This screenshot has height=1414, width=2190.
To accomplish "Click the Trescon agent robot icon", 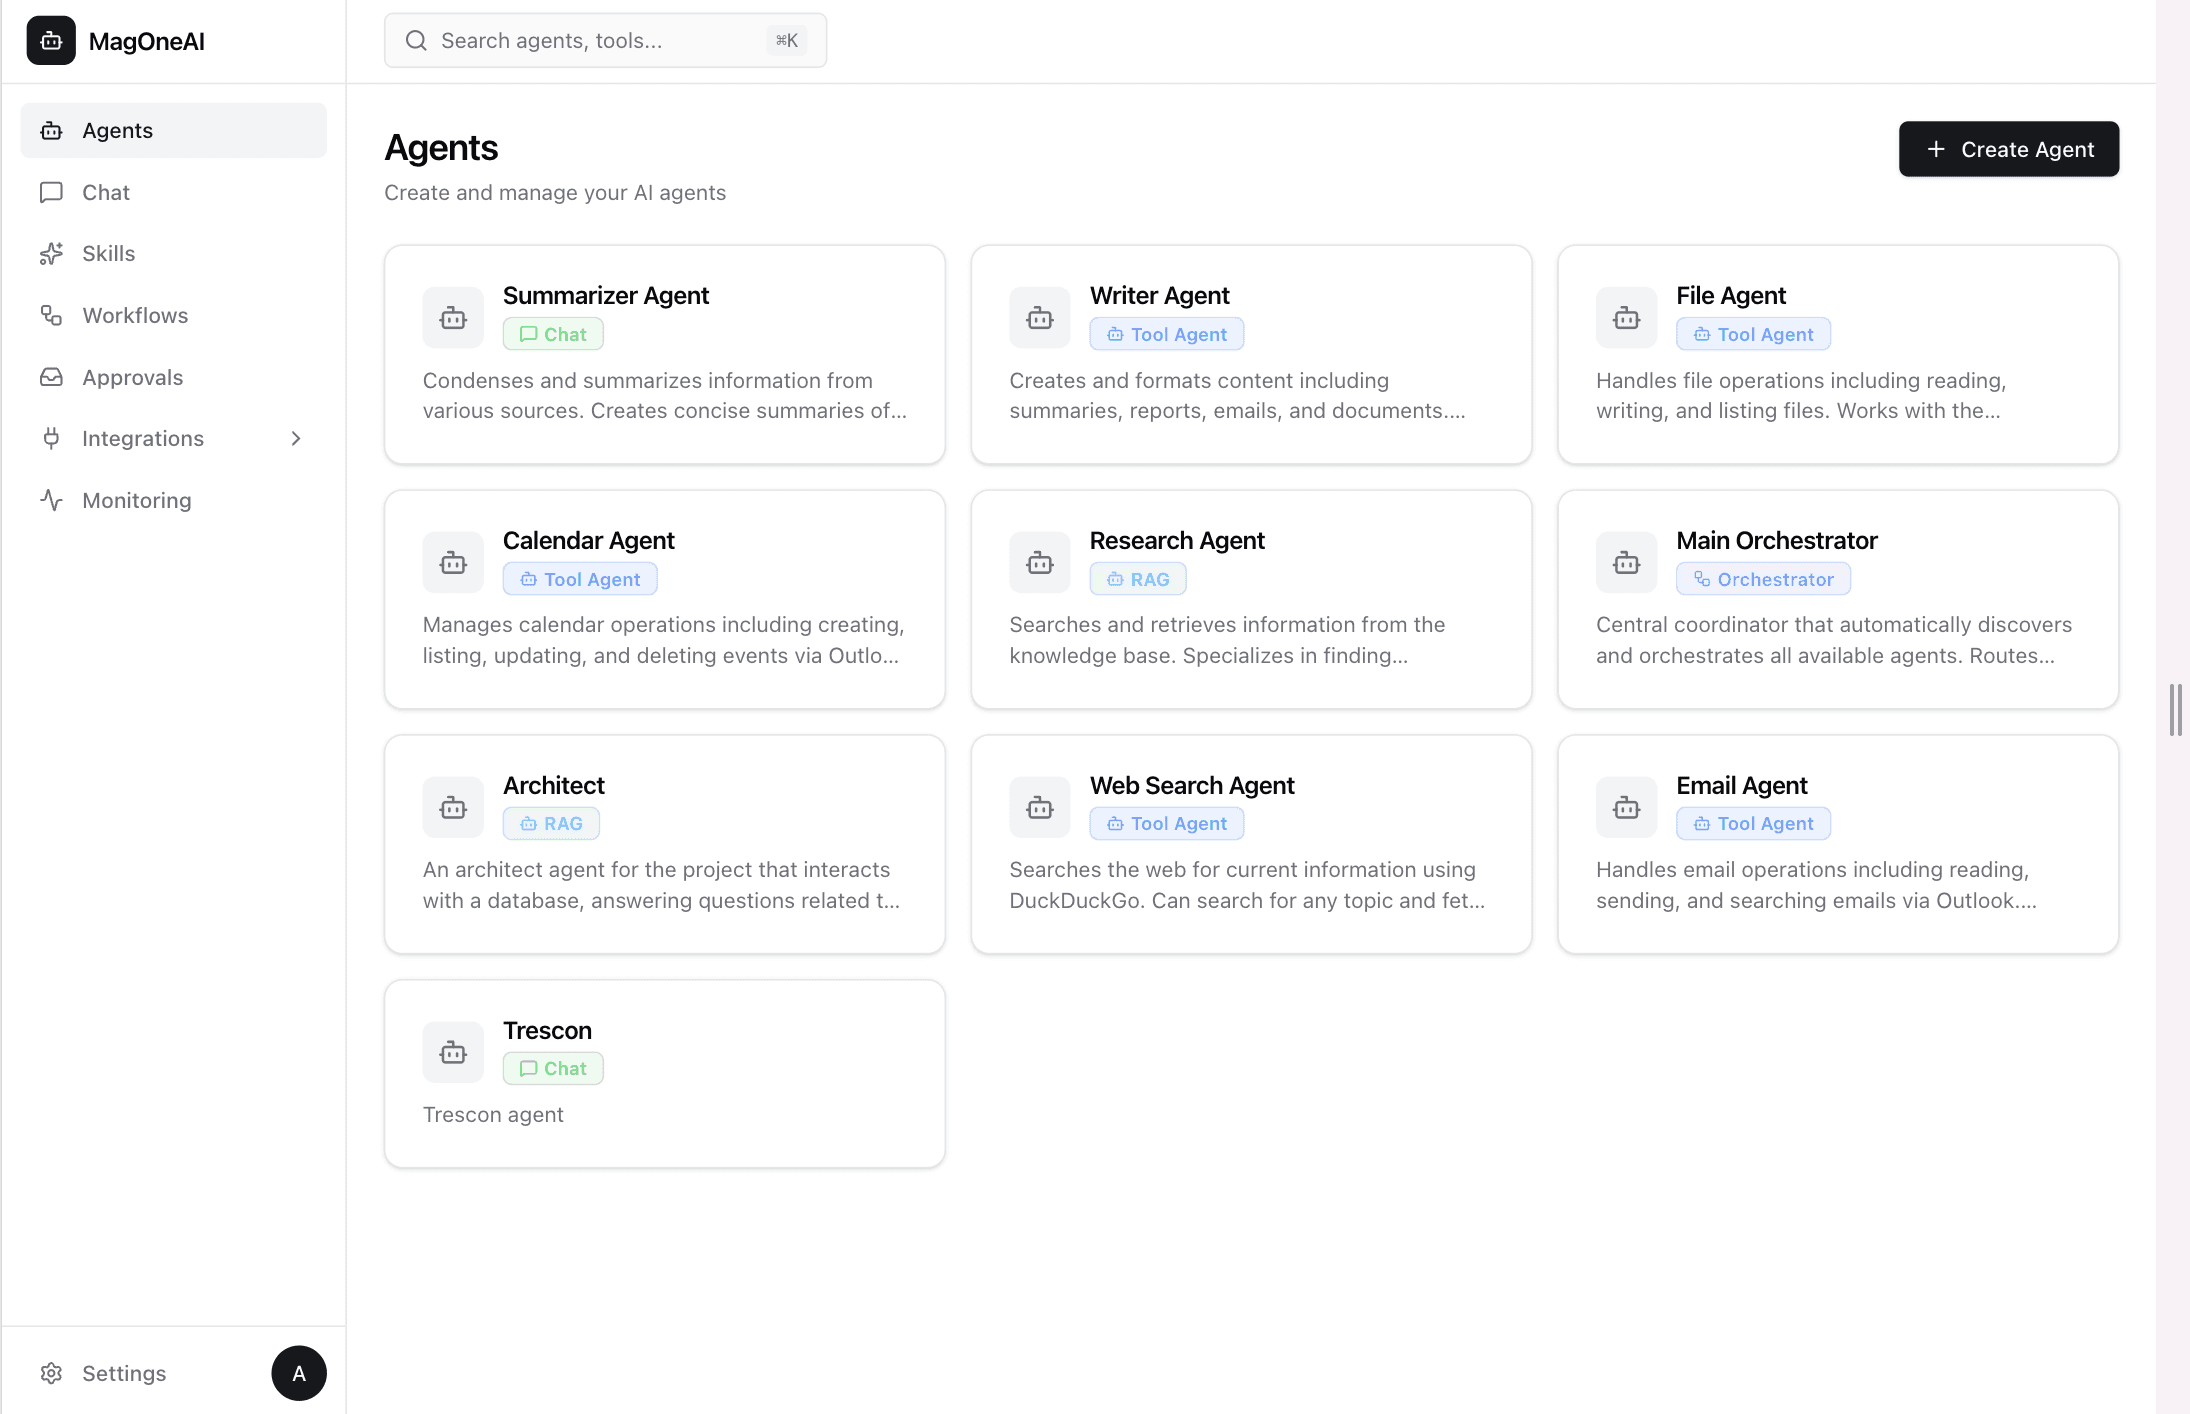I will (453, 1052).
